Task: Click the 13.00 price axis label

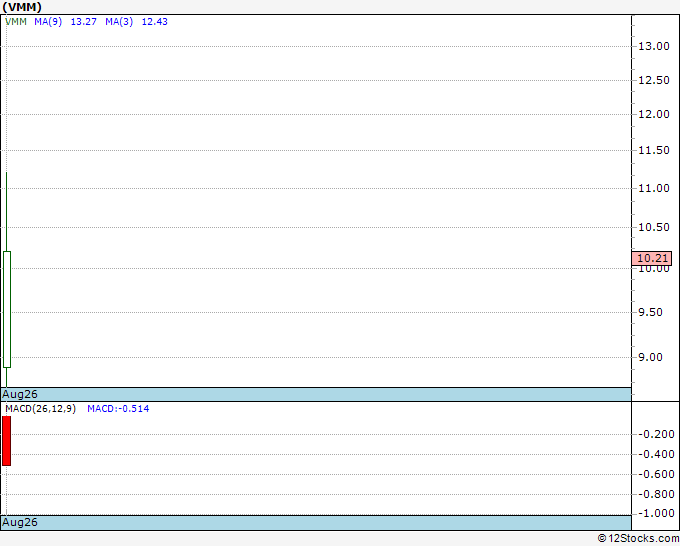Action: click(654, 46)
